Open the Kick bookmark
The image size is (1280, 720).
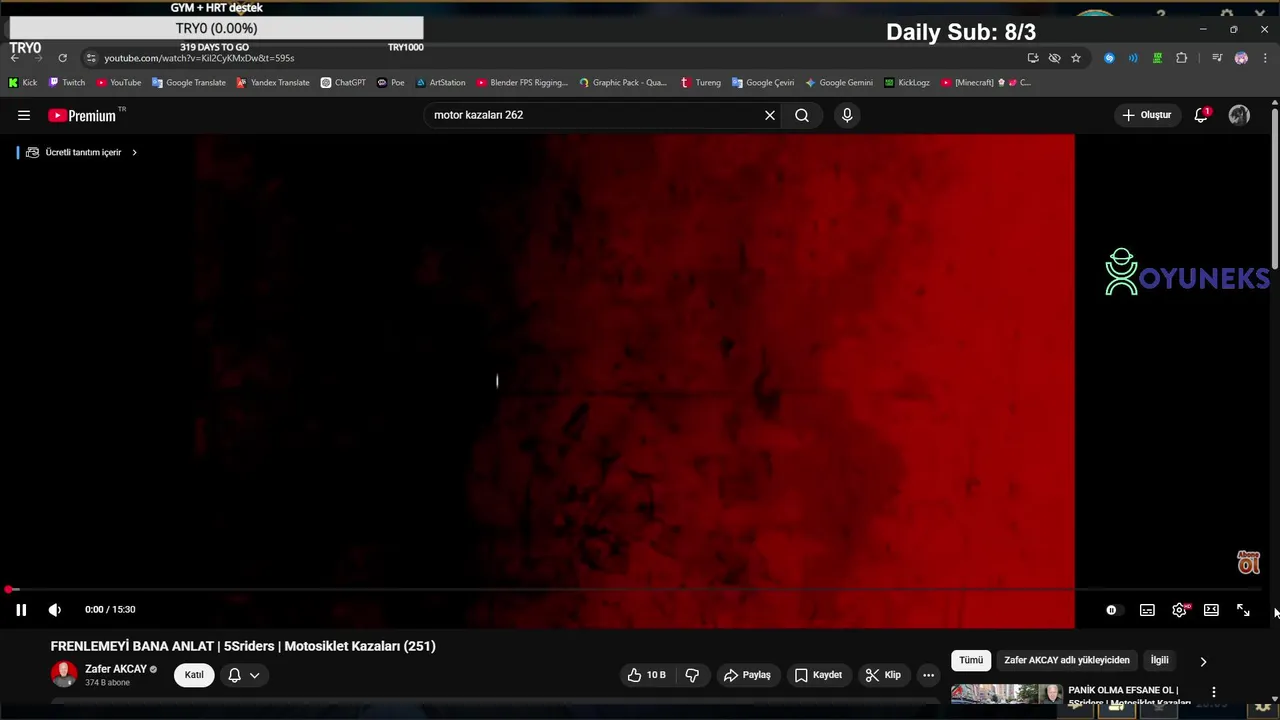coord(23,83)
